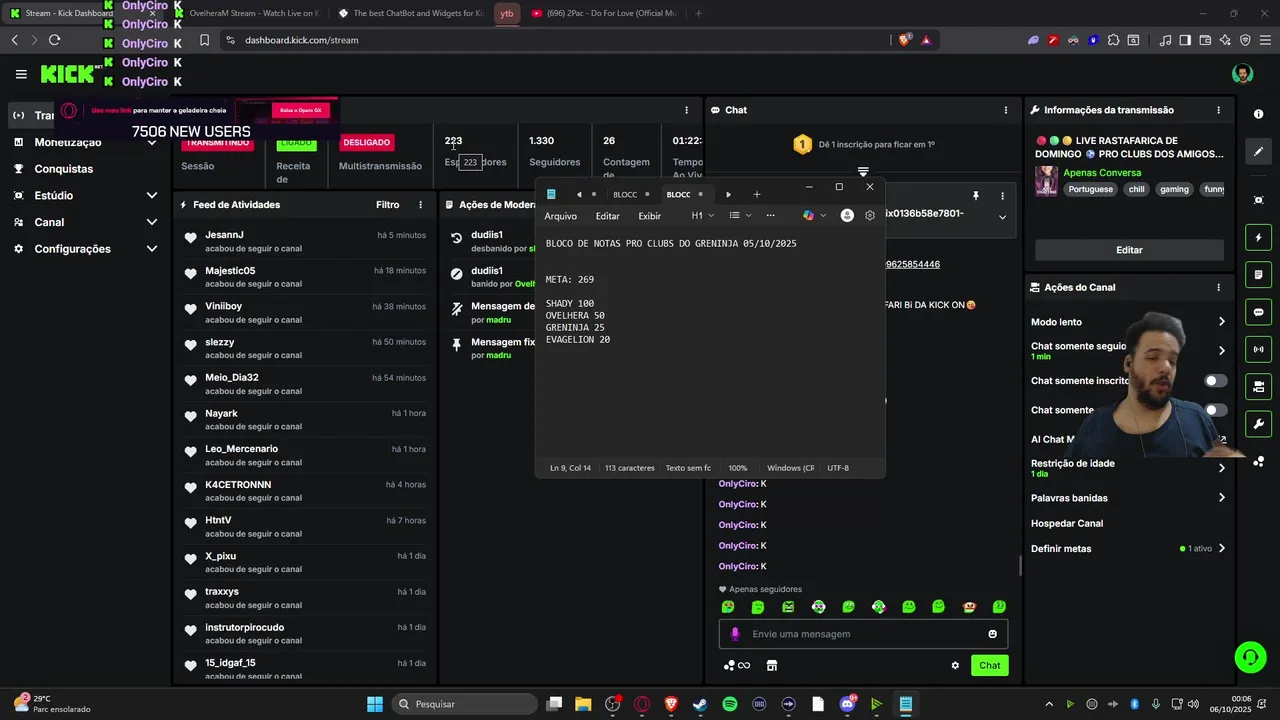Open the Conquistas sidebar item
The height and width of the screenshot is (720, 1280).
coord(63,169)
